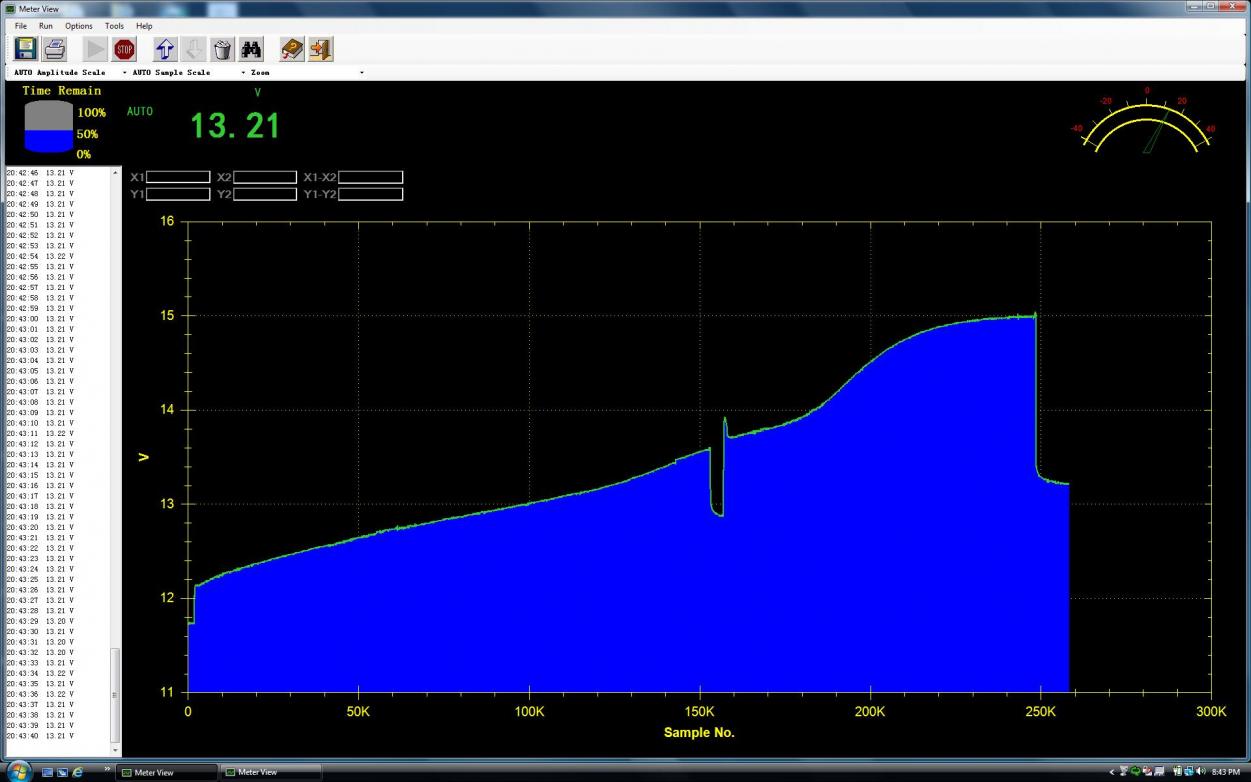Open the Help menu
The image size is (1251, 782).
145,26
